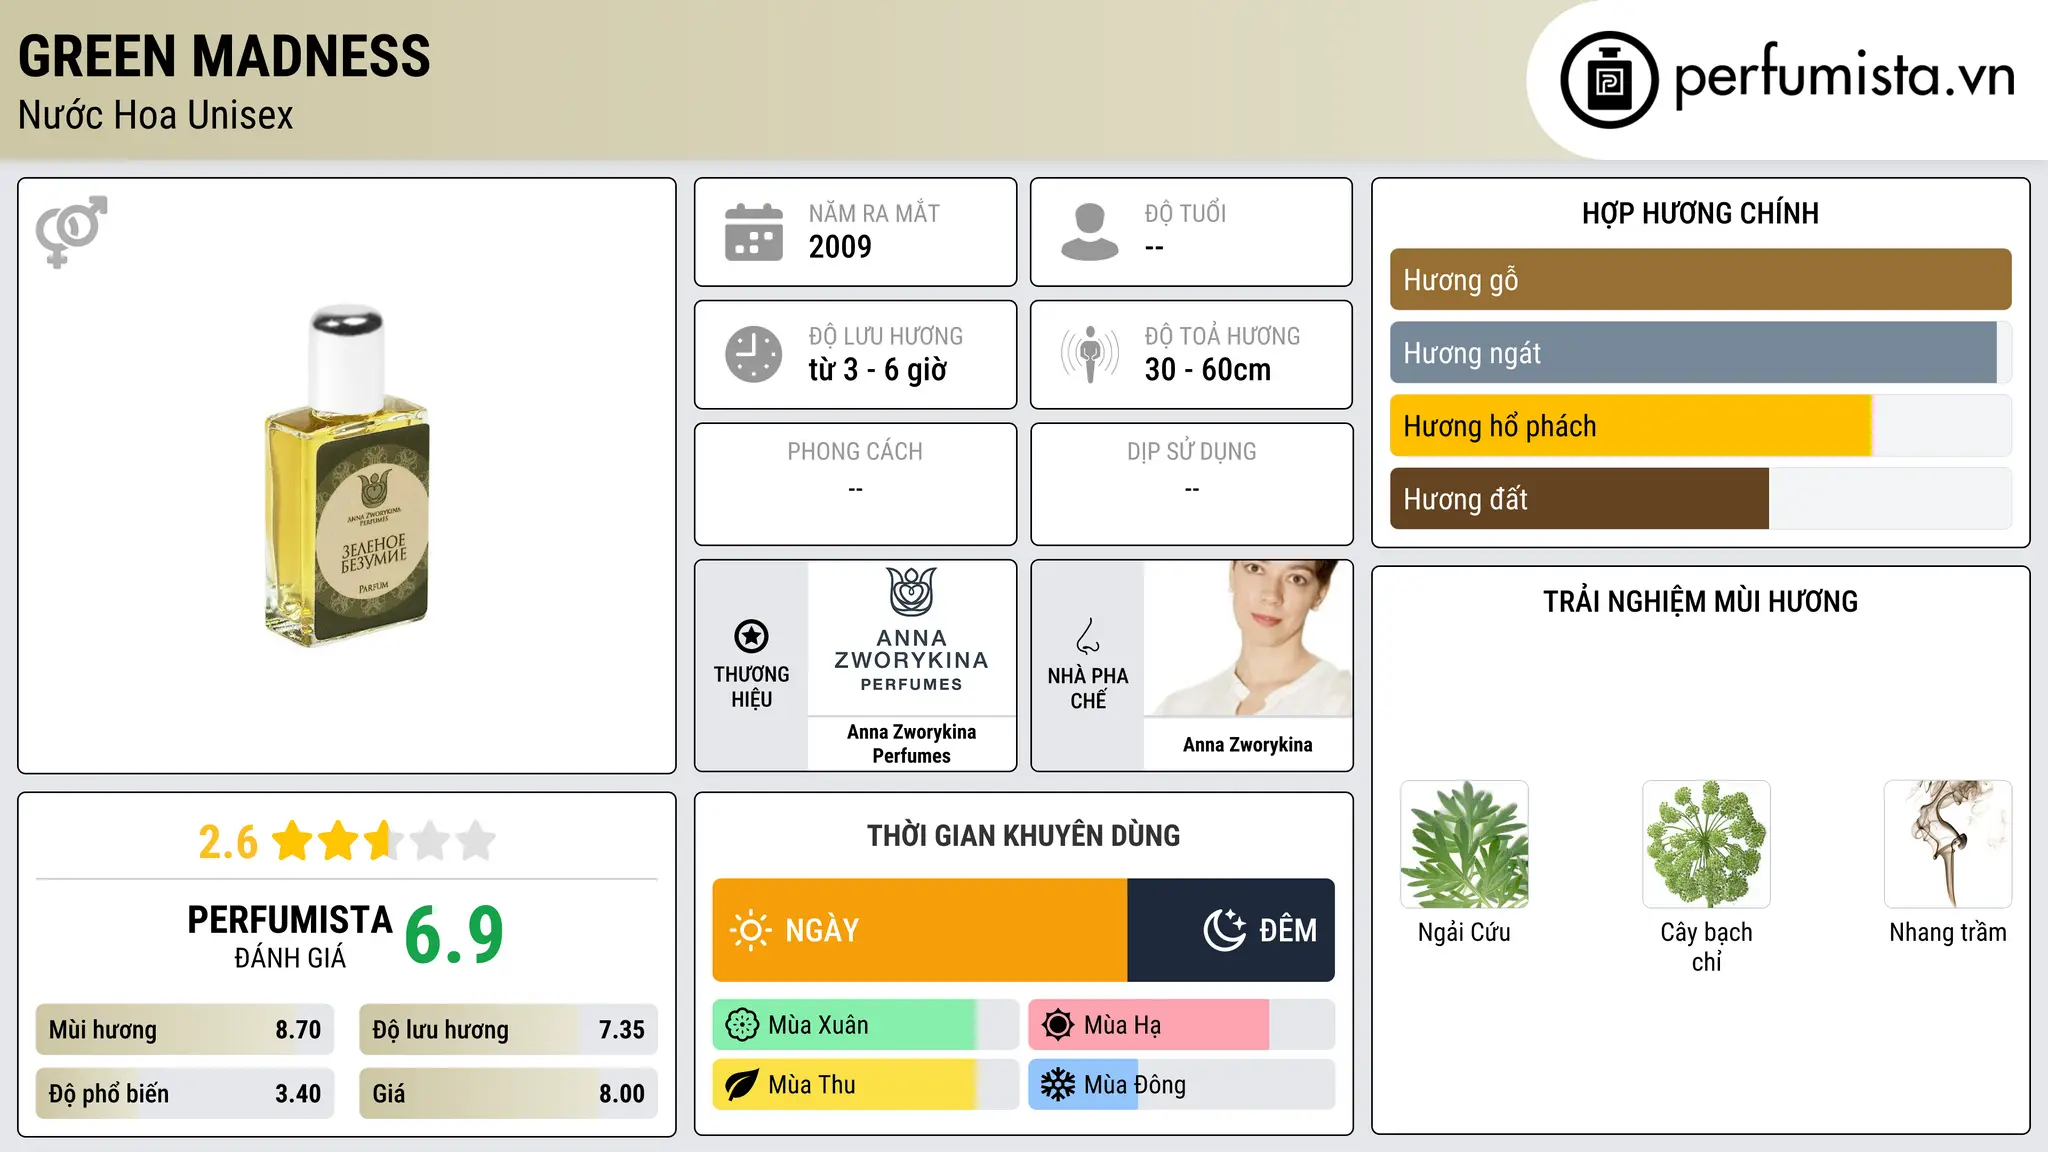Click the snowflake icon for Mùa Đông

pyautogui.click(x=1058, y=1085)
